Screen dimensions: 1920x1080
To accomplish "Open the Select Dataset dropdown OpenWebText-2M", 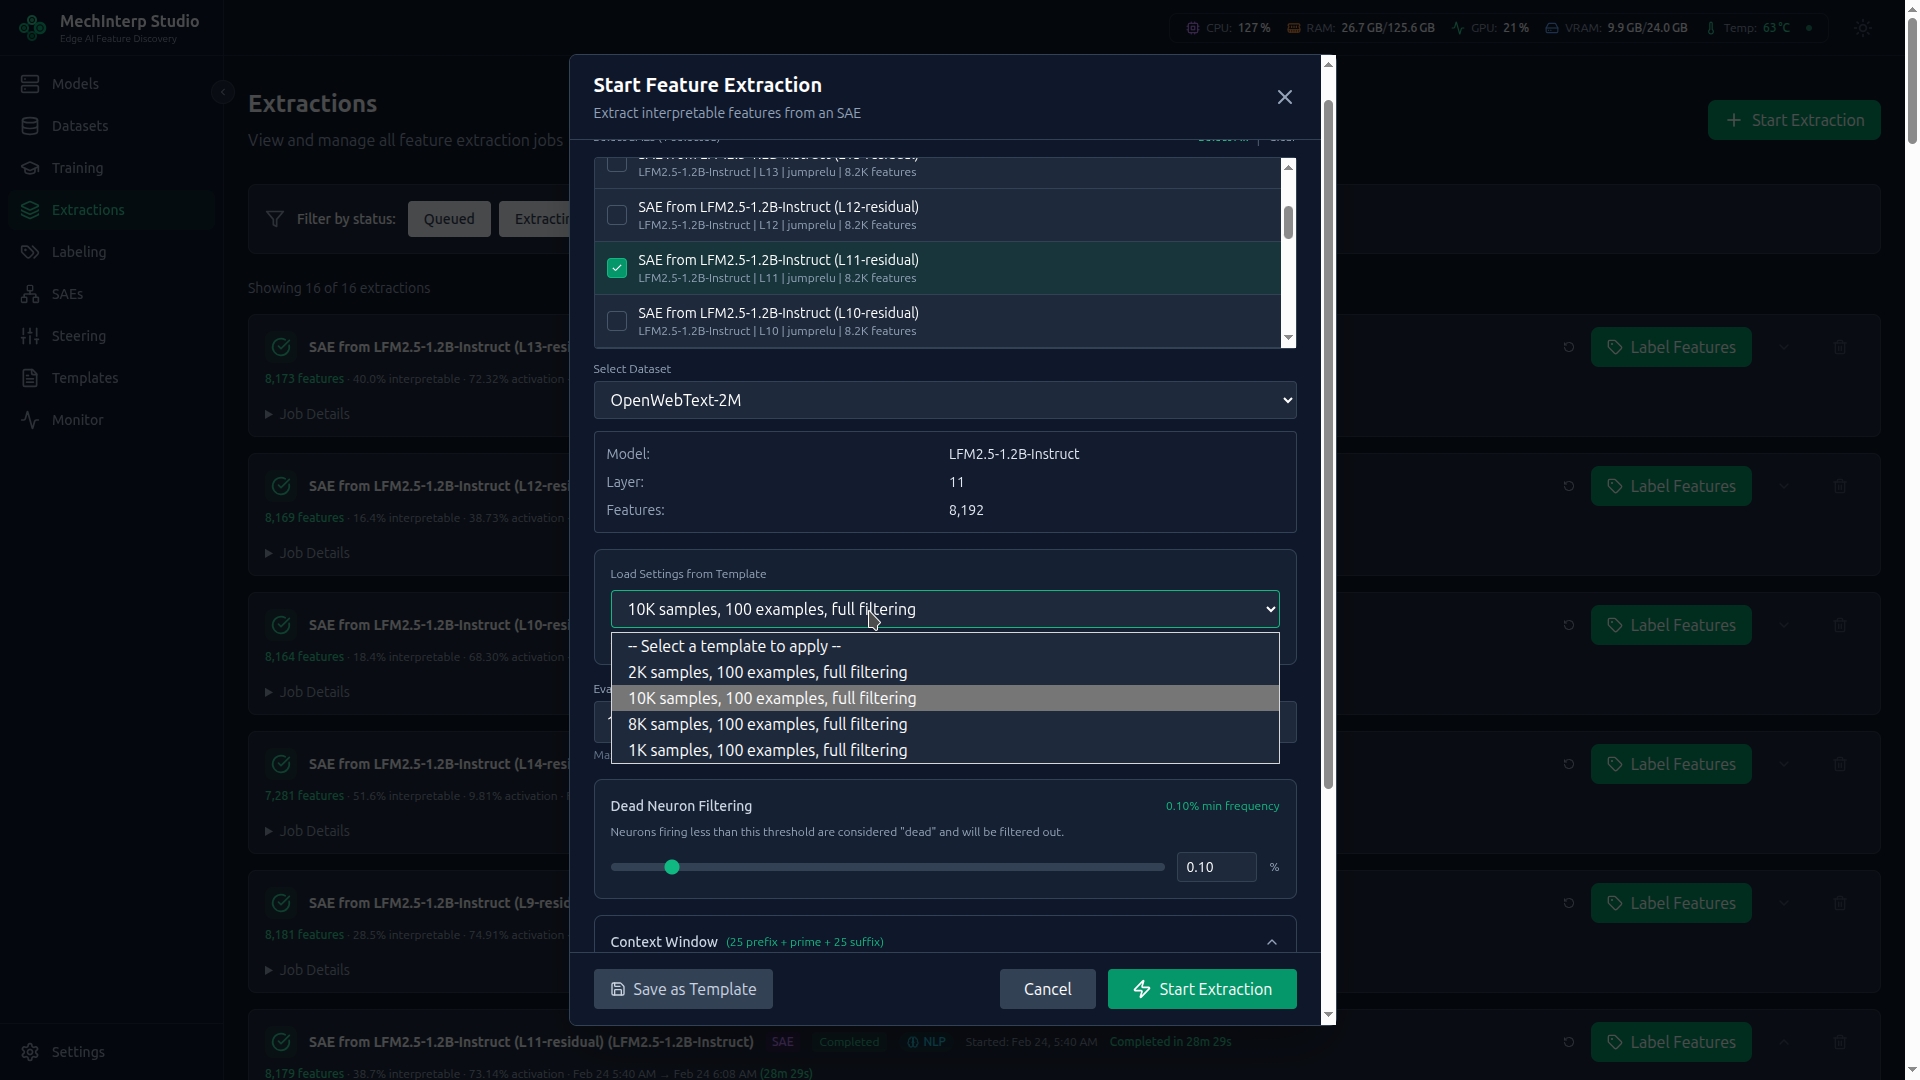I will click(945, 400).
